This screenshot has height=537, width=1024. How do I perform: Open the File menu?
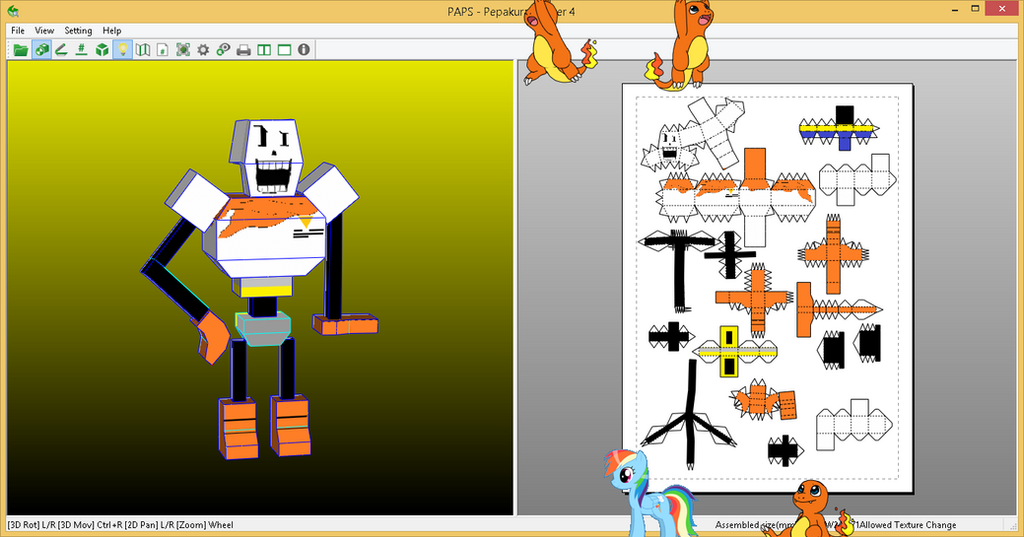(x=18, y=30)
